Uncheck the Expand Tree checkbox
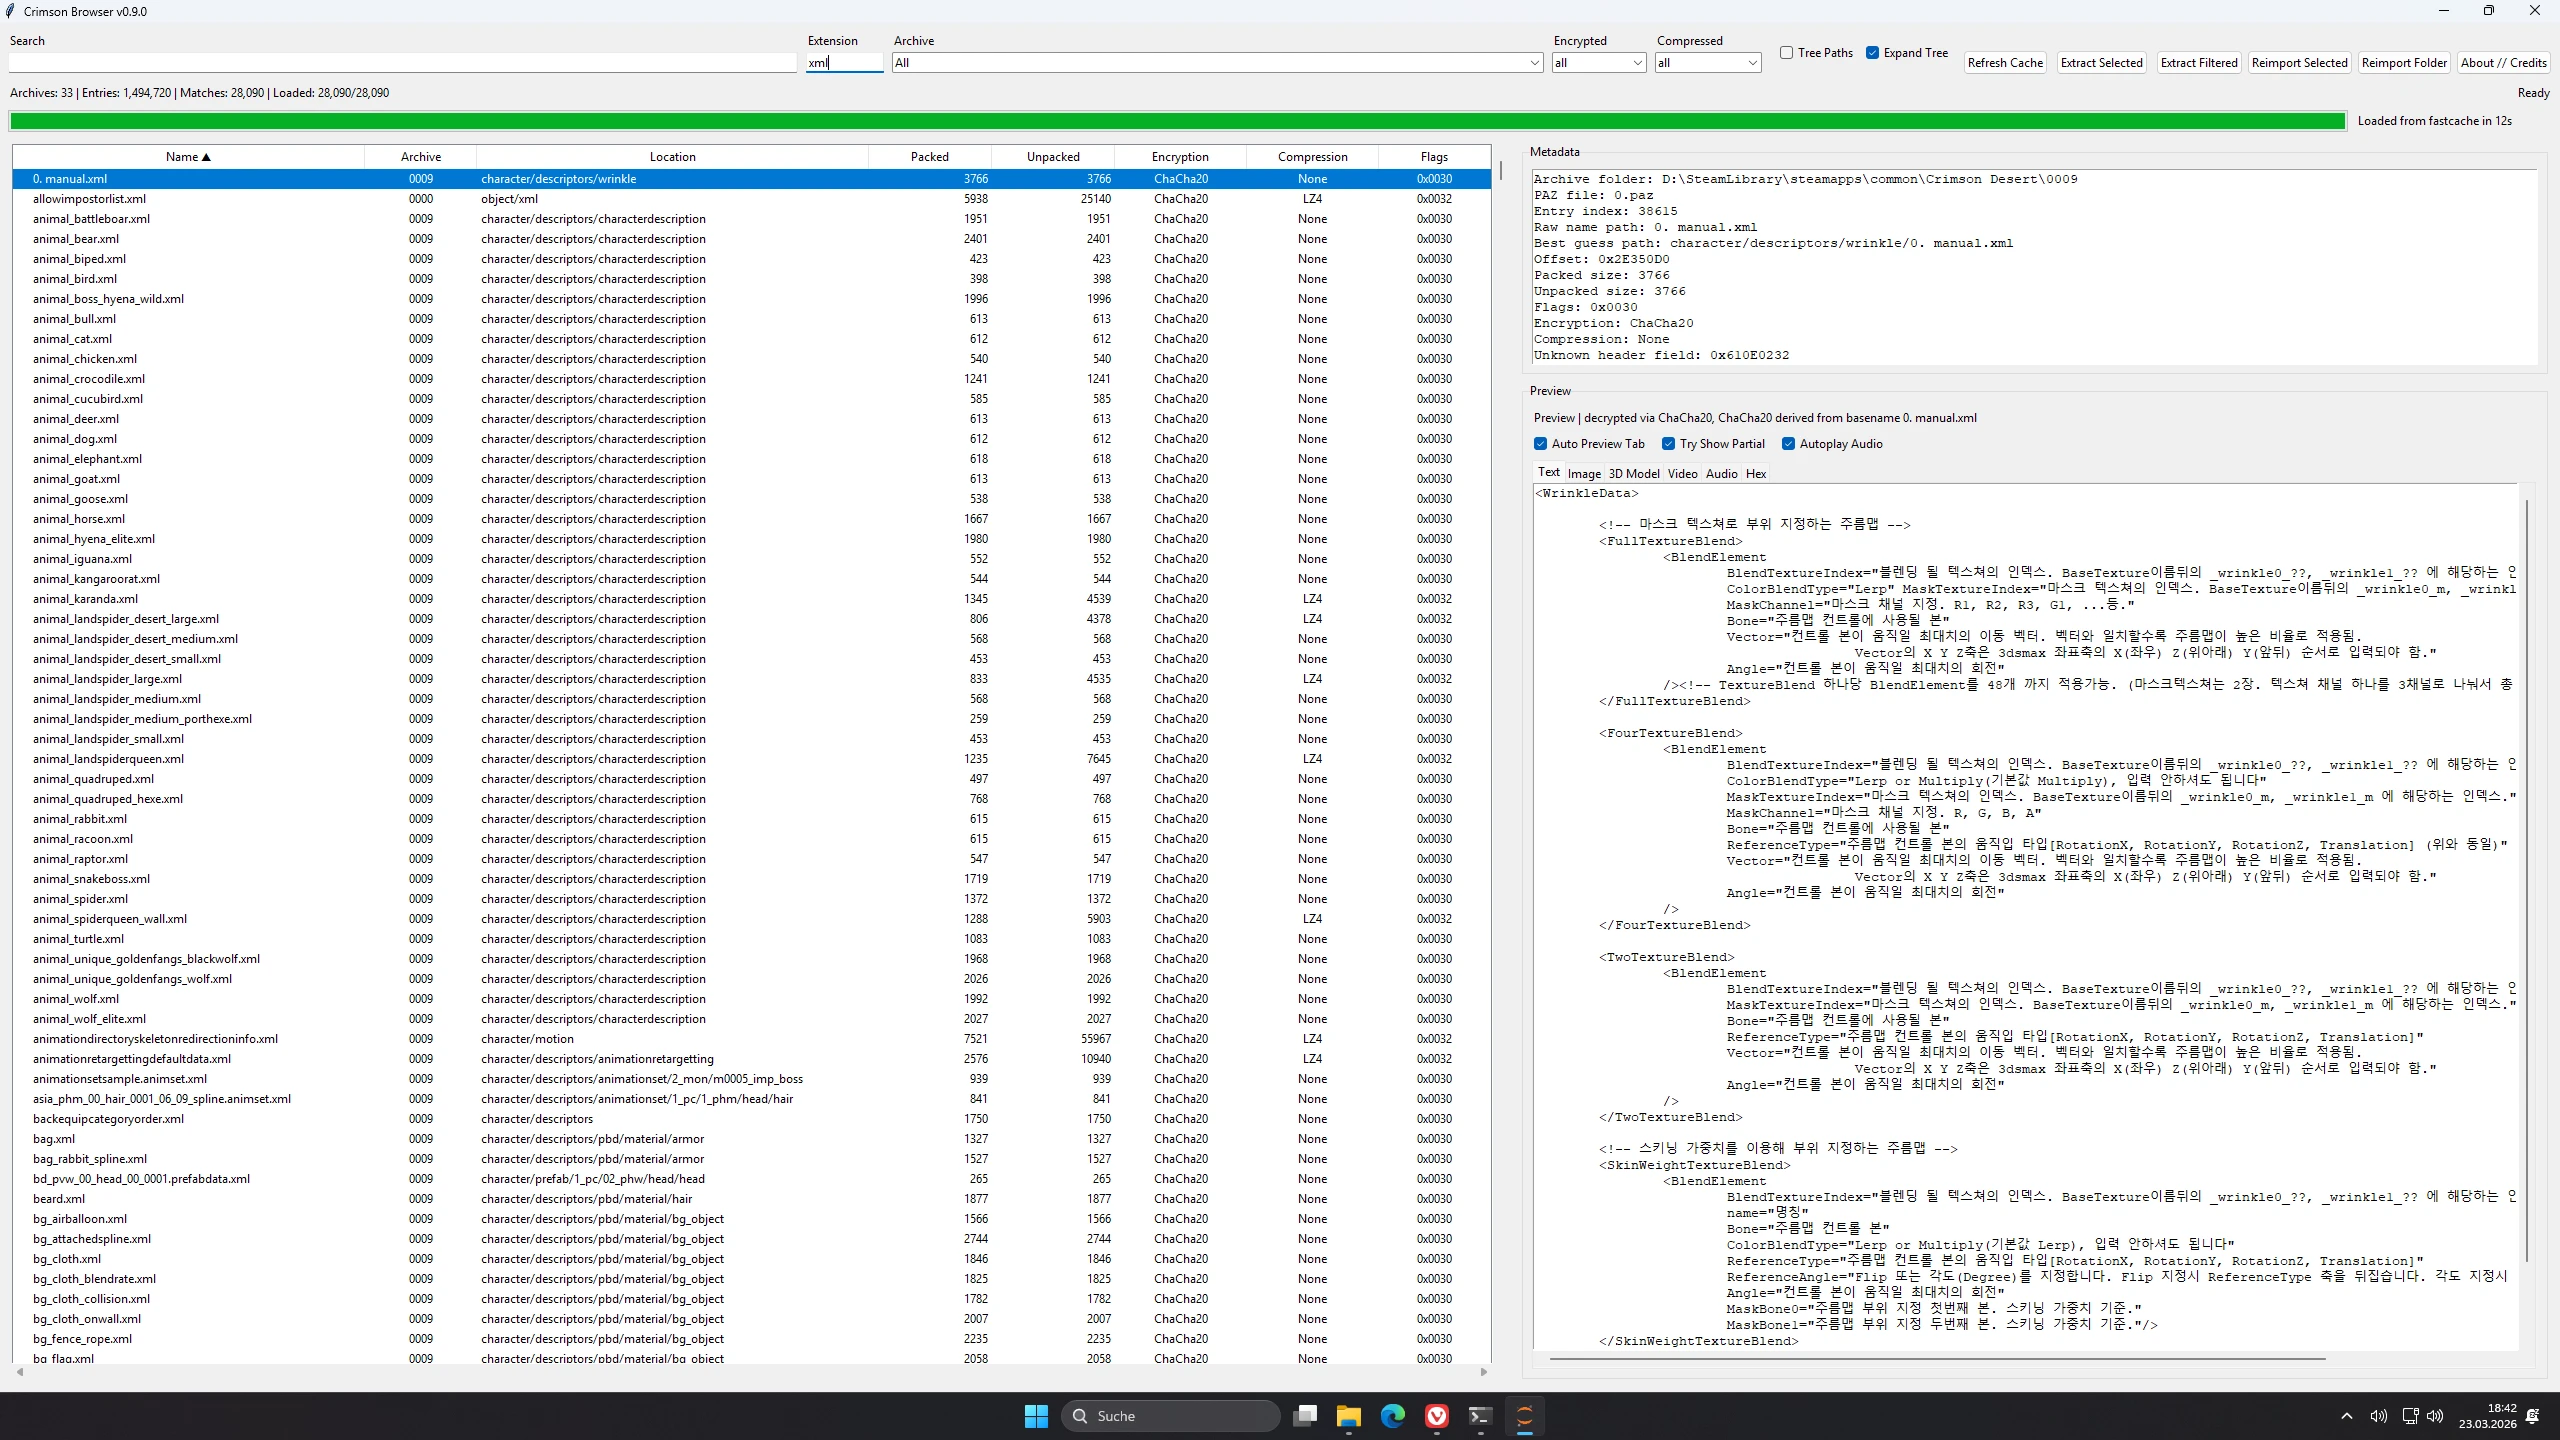2560x1440 pixels. click(x=1872, y=53)
